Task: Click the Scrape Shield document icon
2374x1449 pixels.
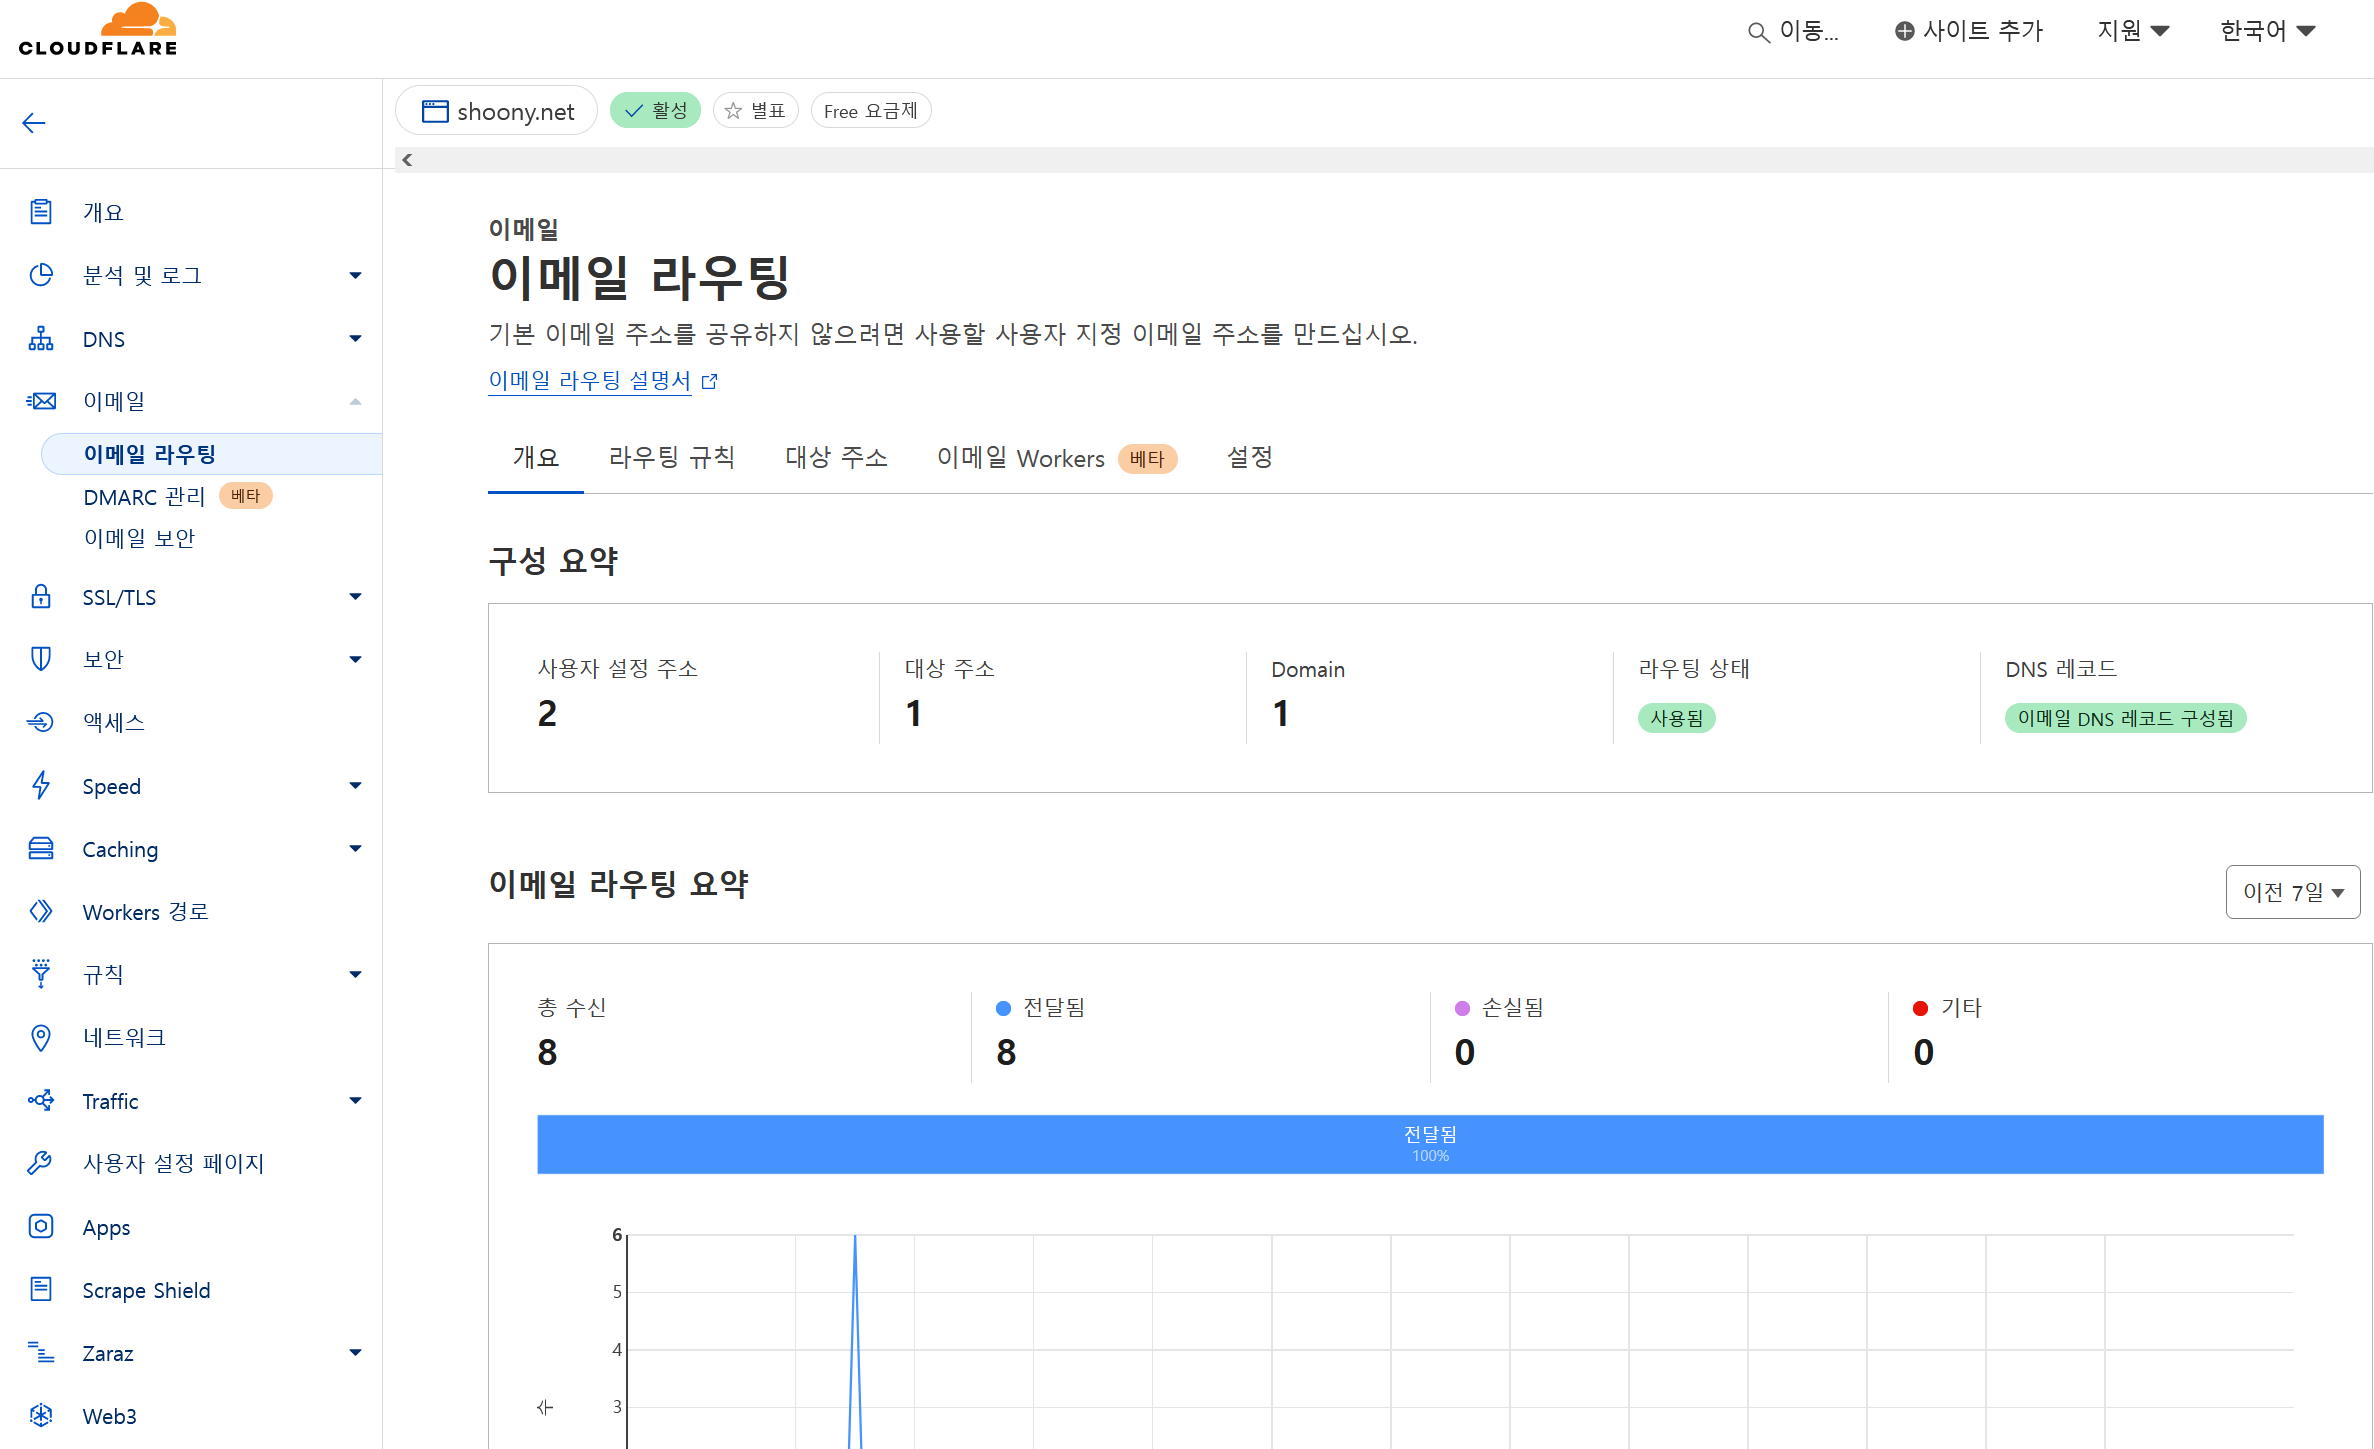Action: (41, 1289)
